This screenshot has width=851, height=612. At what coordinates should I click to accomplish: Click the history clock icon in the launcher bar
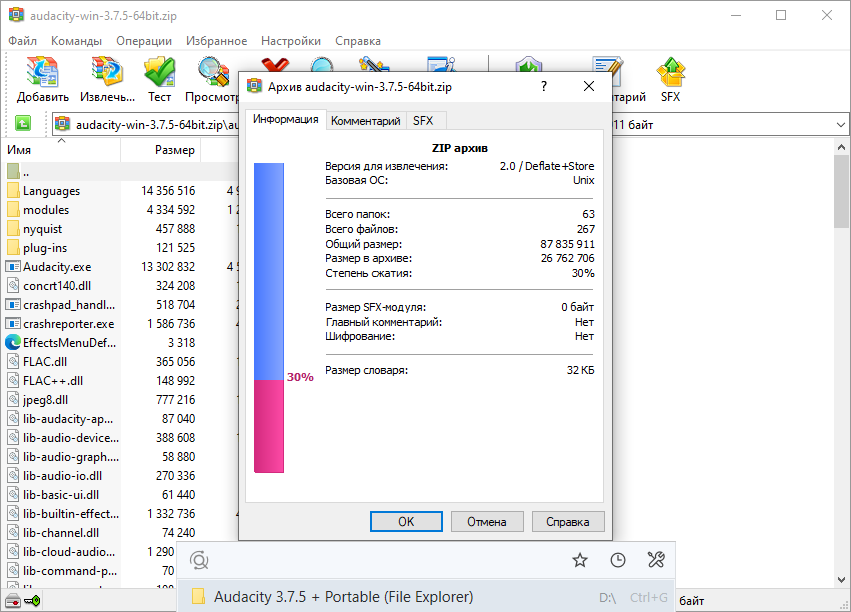tap(618, 560)
